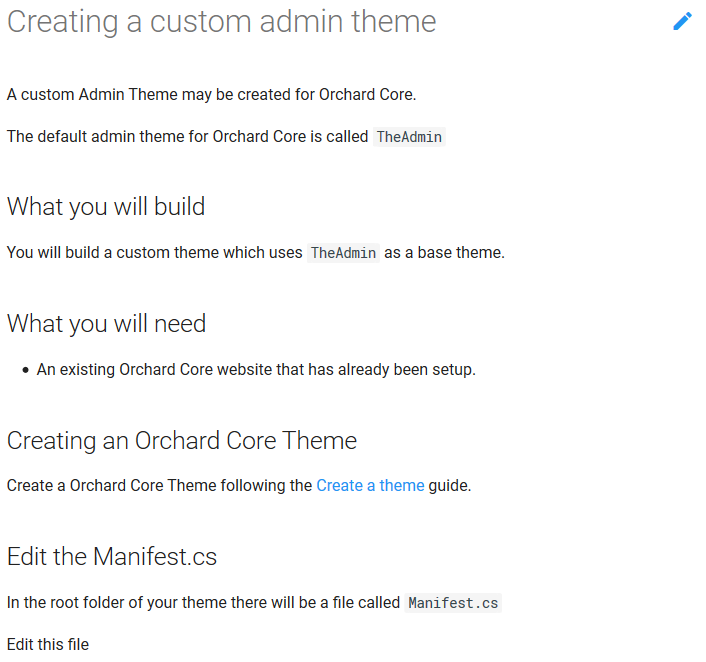
Task: Click the 'Edit the Manifest.cs' heading
Action: 112,557
